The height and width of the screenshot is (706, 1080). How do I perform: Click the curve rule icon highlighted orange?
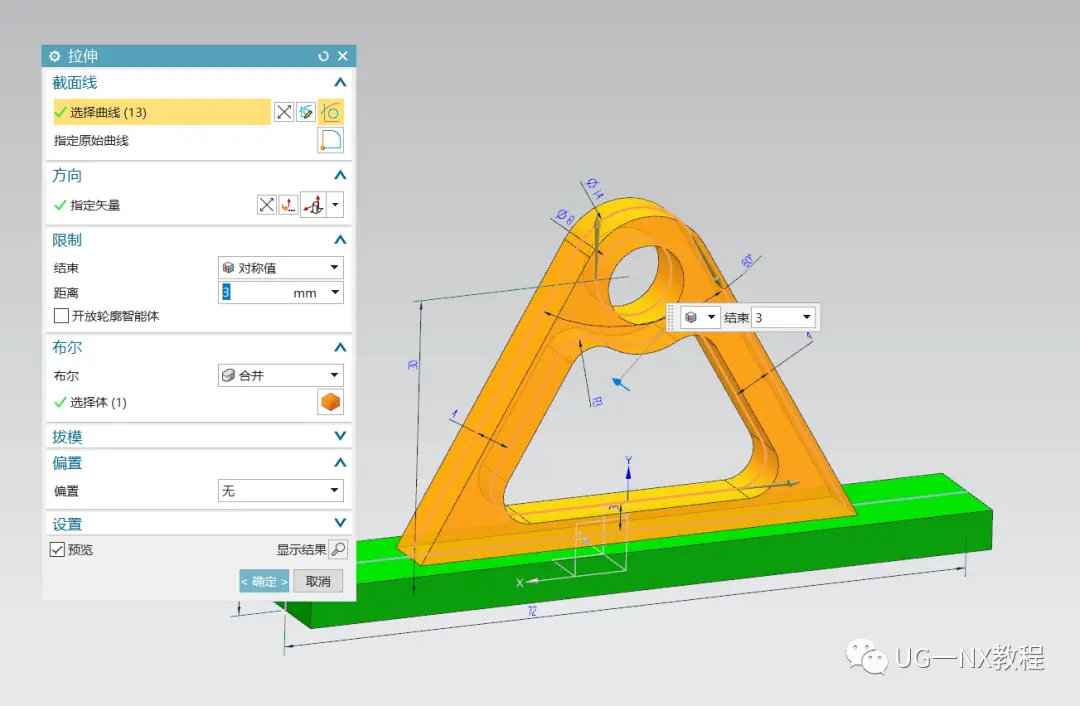click(331, 112)
